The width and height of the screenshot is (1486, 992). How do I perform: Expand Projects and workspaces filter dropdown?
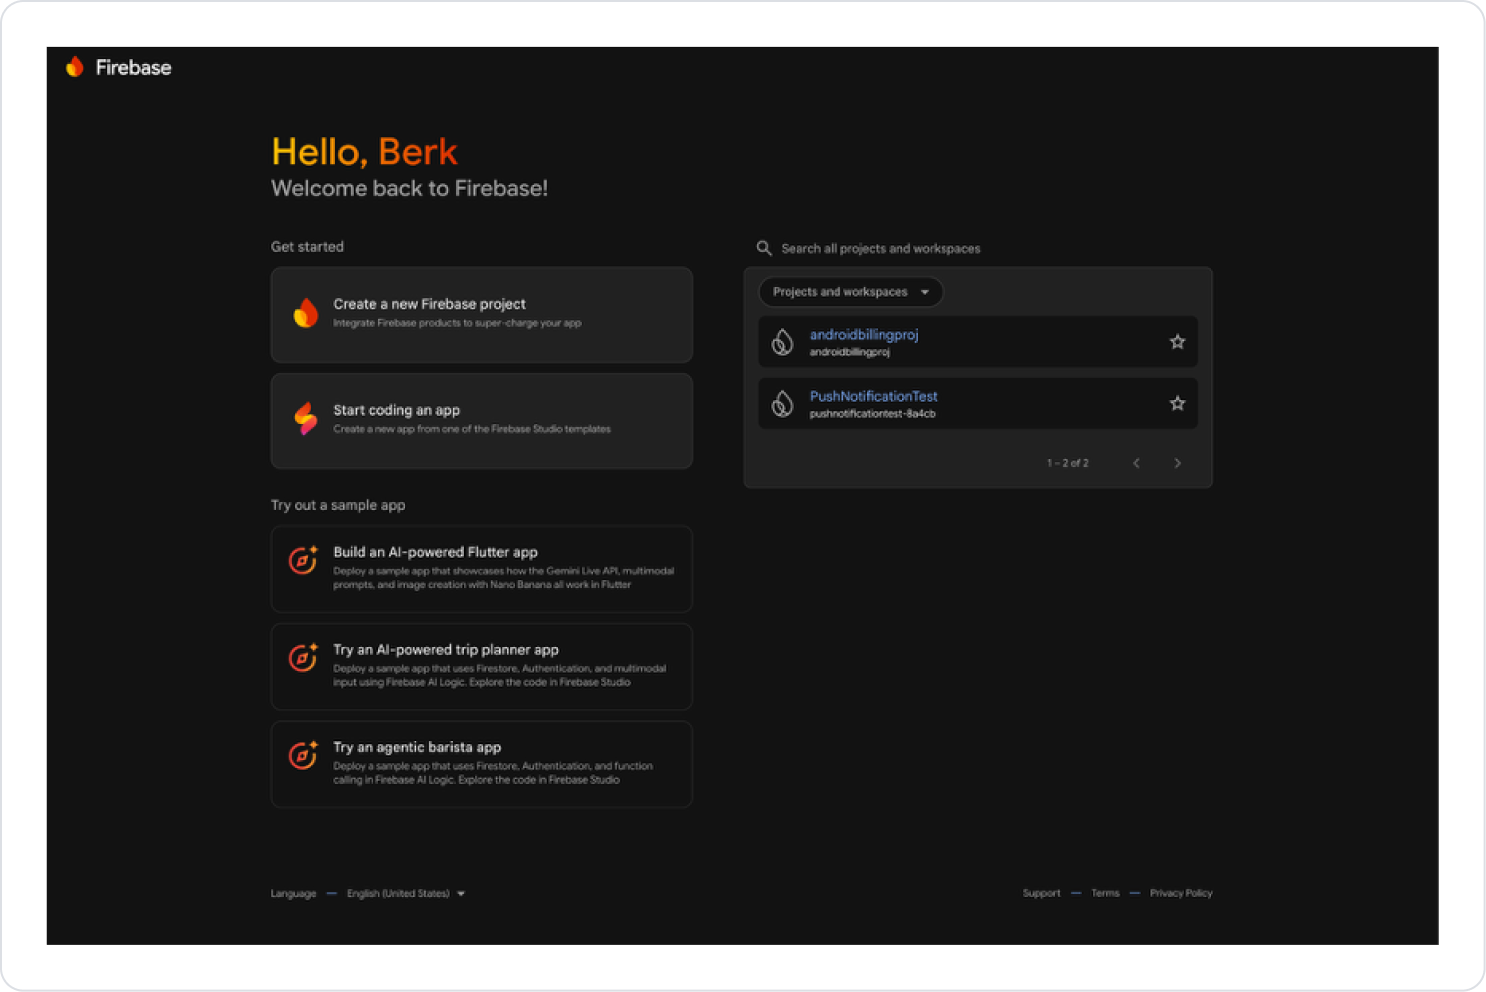(x=850, y=292)
